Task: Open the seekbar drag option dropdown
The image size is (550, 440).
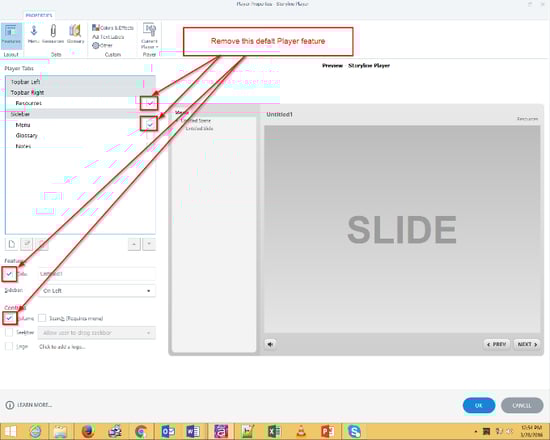Action: point(97,333)
